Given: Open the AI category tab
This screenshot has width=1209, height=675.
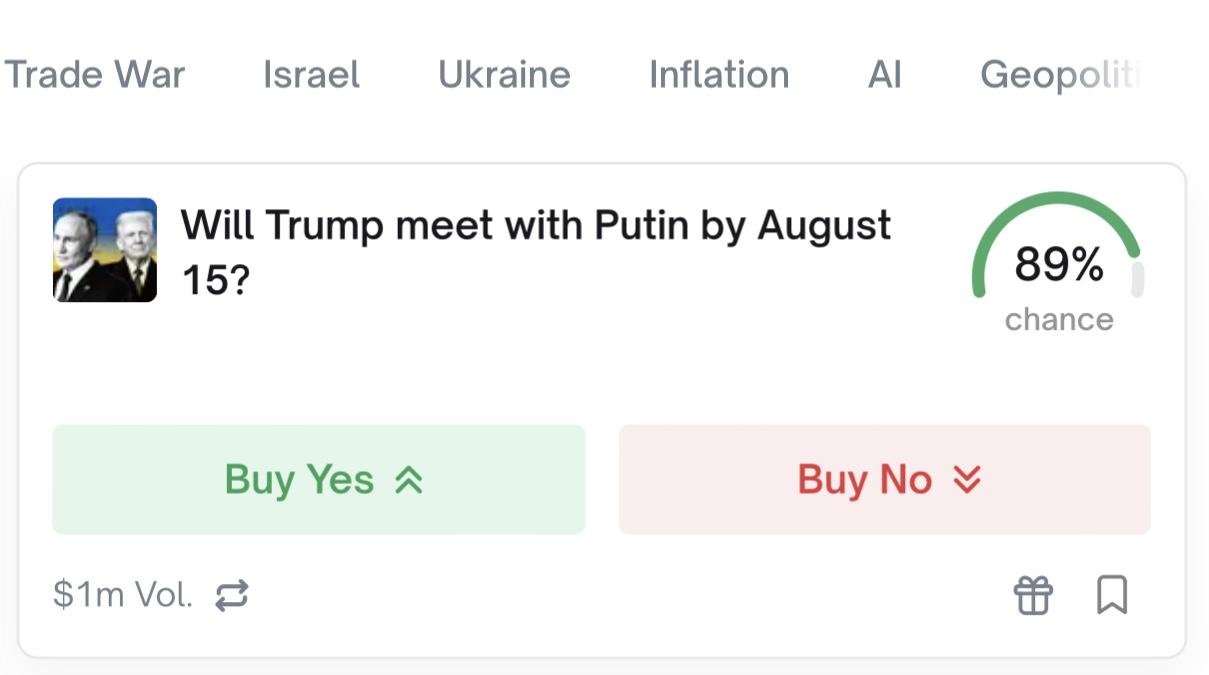Looking at the screenshot, I should click(x=884, y=75).
